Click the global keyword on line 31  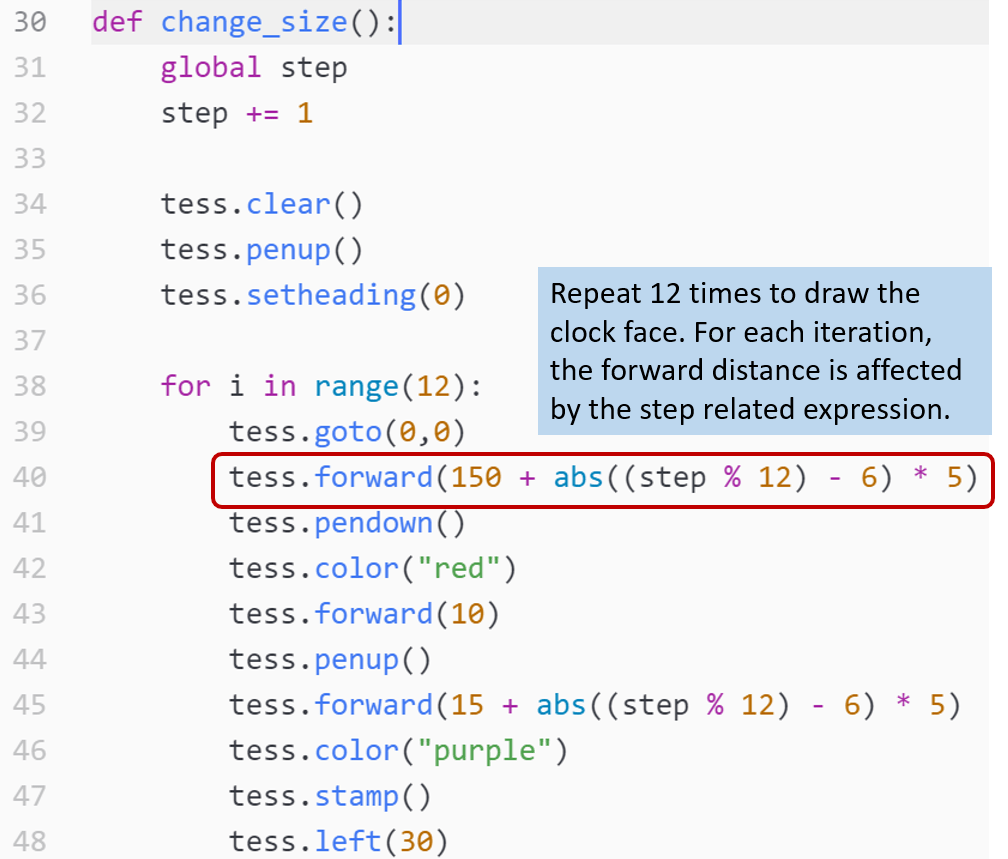(211, 68)
